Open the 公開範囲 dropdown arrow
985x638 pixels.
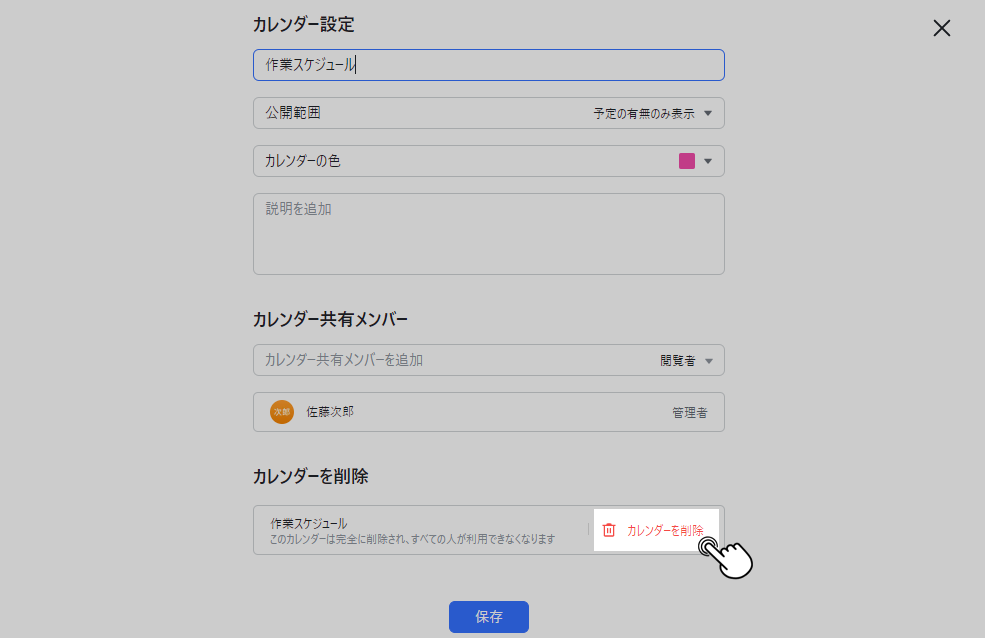[708, 113]
